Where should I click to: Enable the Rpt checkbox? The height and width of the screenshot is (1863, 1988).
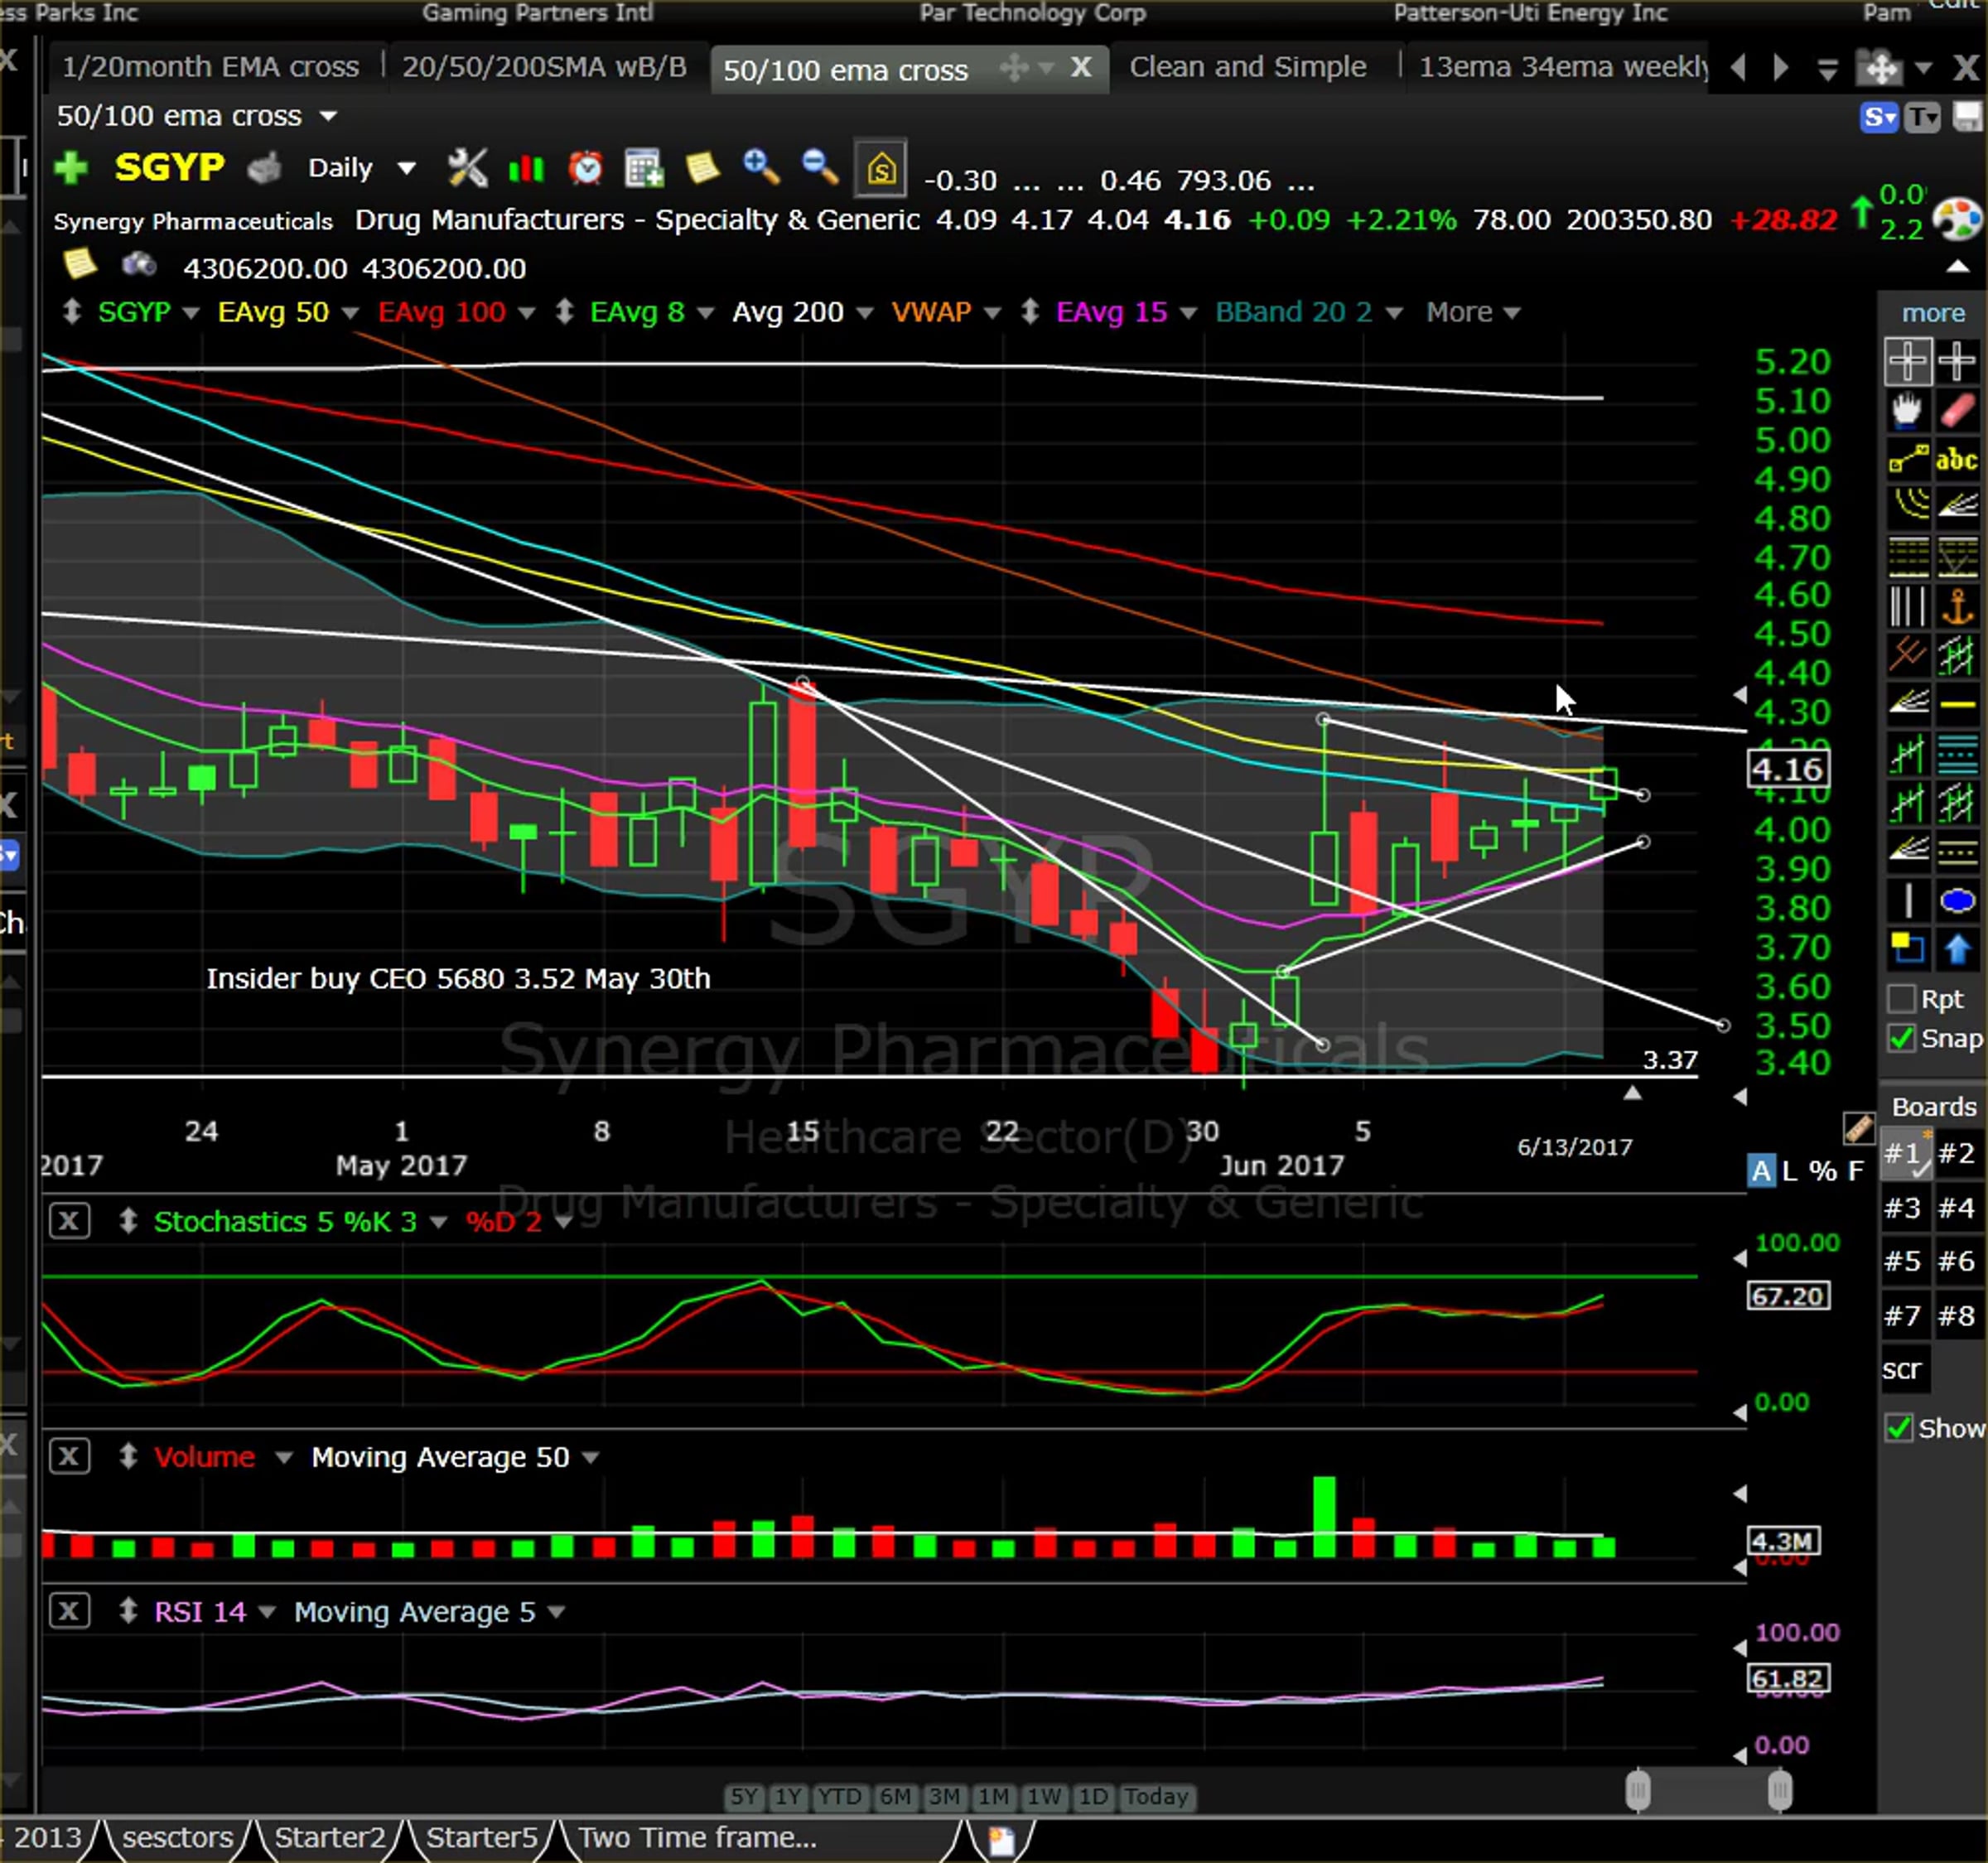tap(1901, 999)
